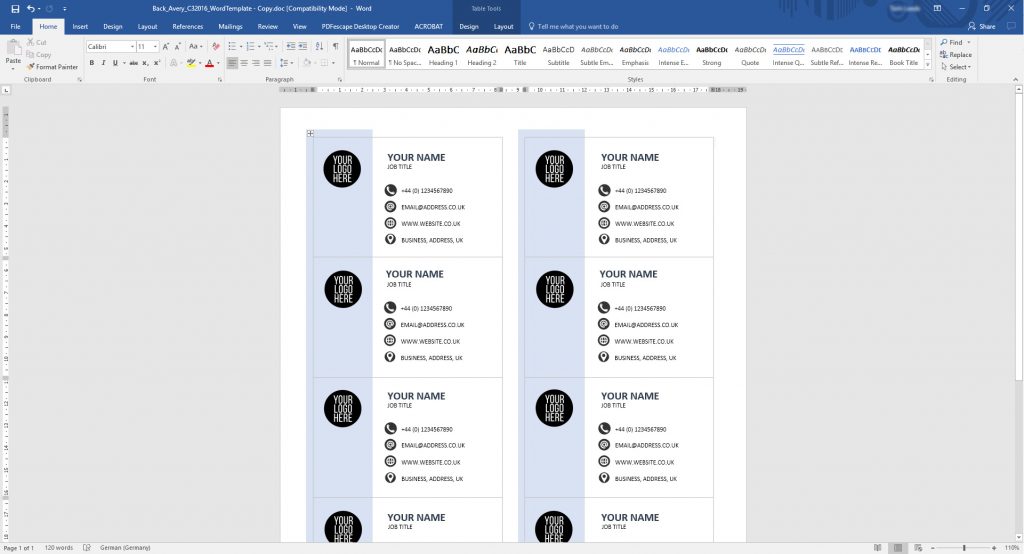Screen dimensions: 1024x554
Task: Toggle show paragraph marks
Action: coord(336,46)
